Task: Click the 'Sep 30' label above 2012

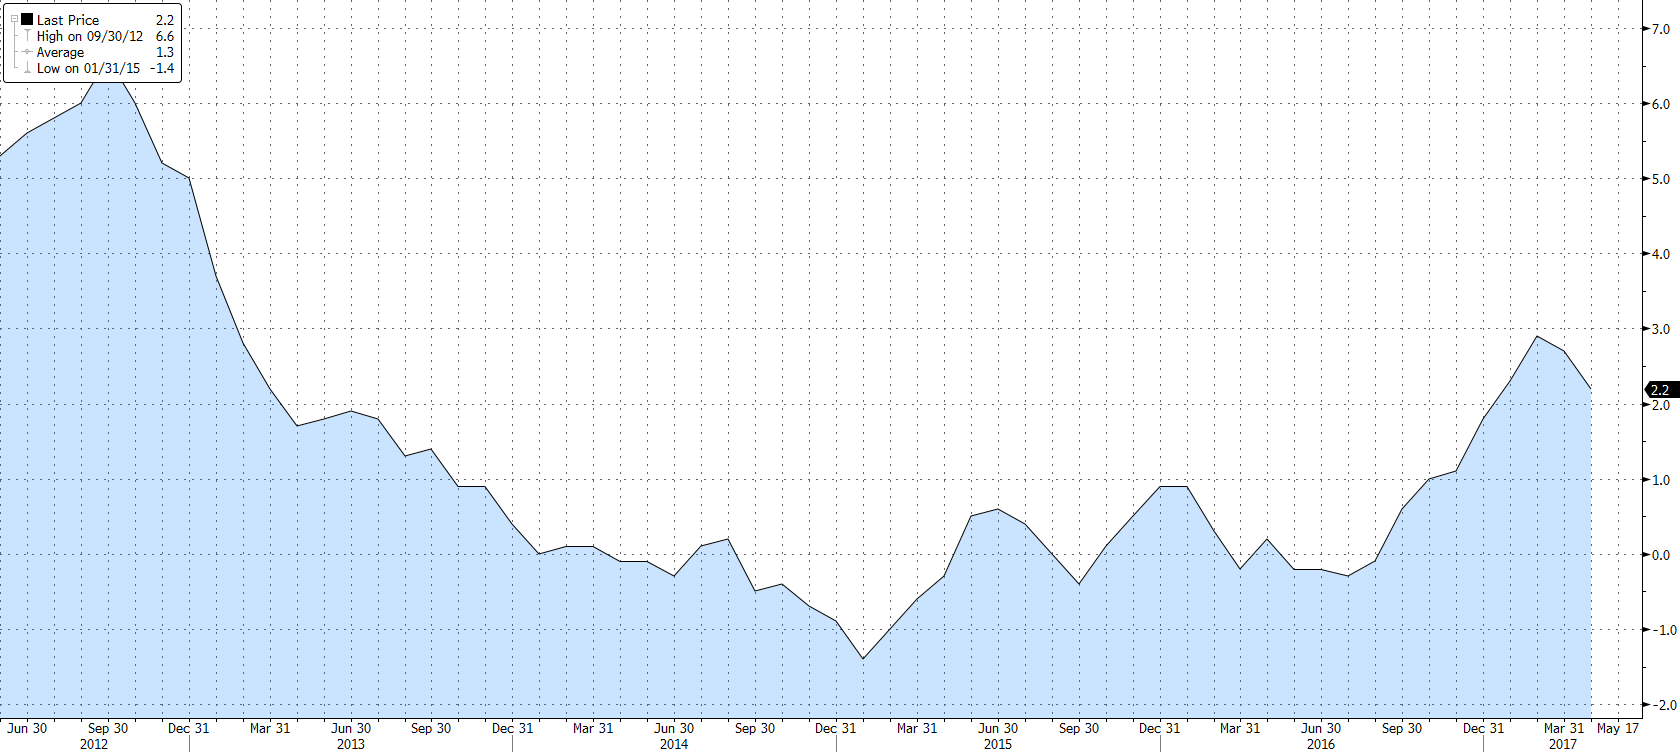Action: 108,728
